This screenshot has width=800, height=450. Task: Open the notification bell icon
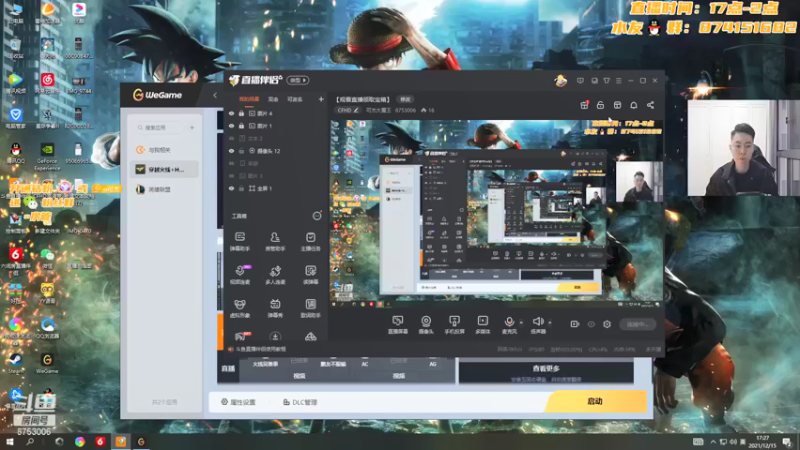634,105
